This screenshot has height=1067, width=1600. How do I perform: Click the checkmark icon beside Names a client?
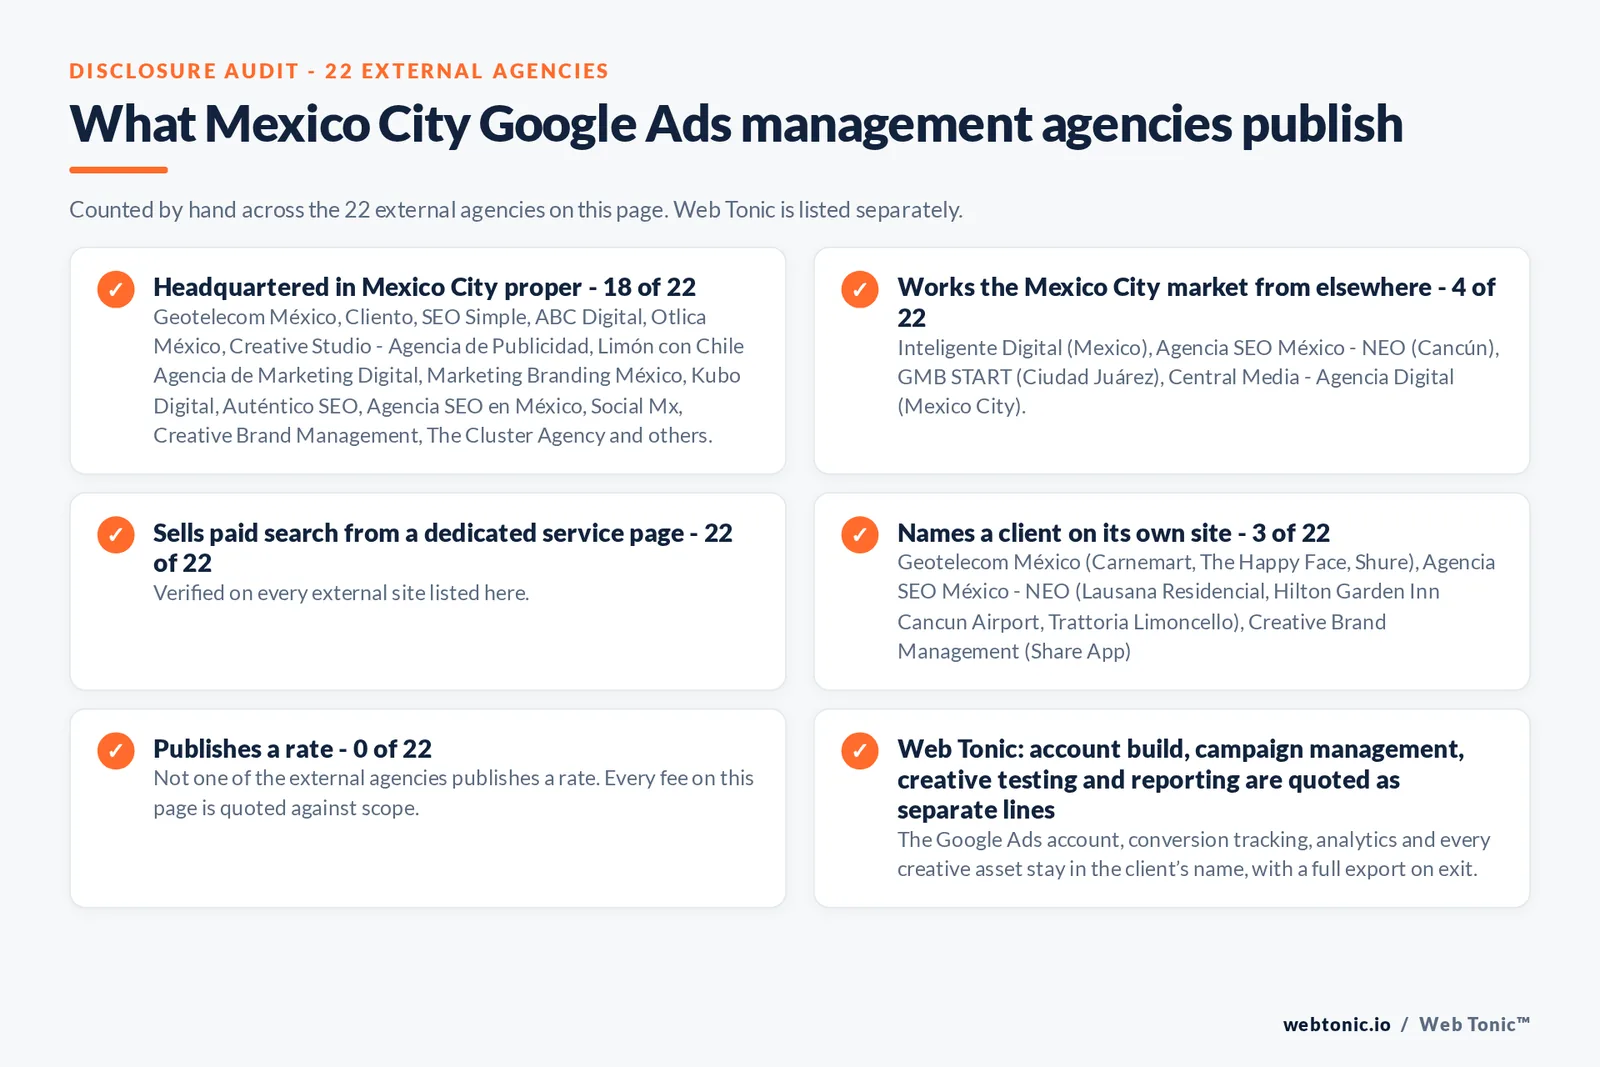point(860,535)
